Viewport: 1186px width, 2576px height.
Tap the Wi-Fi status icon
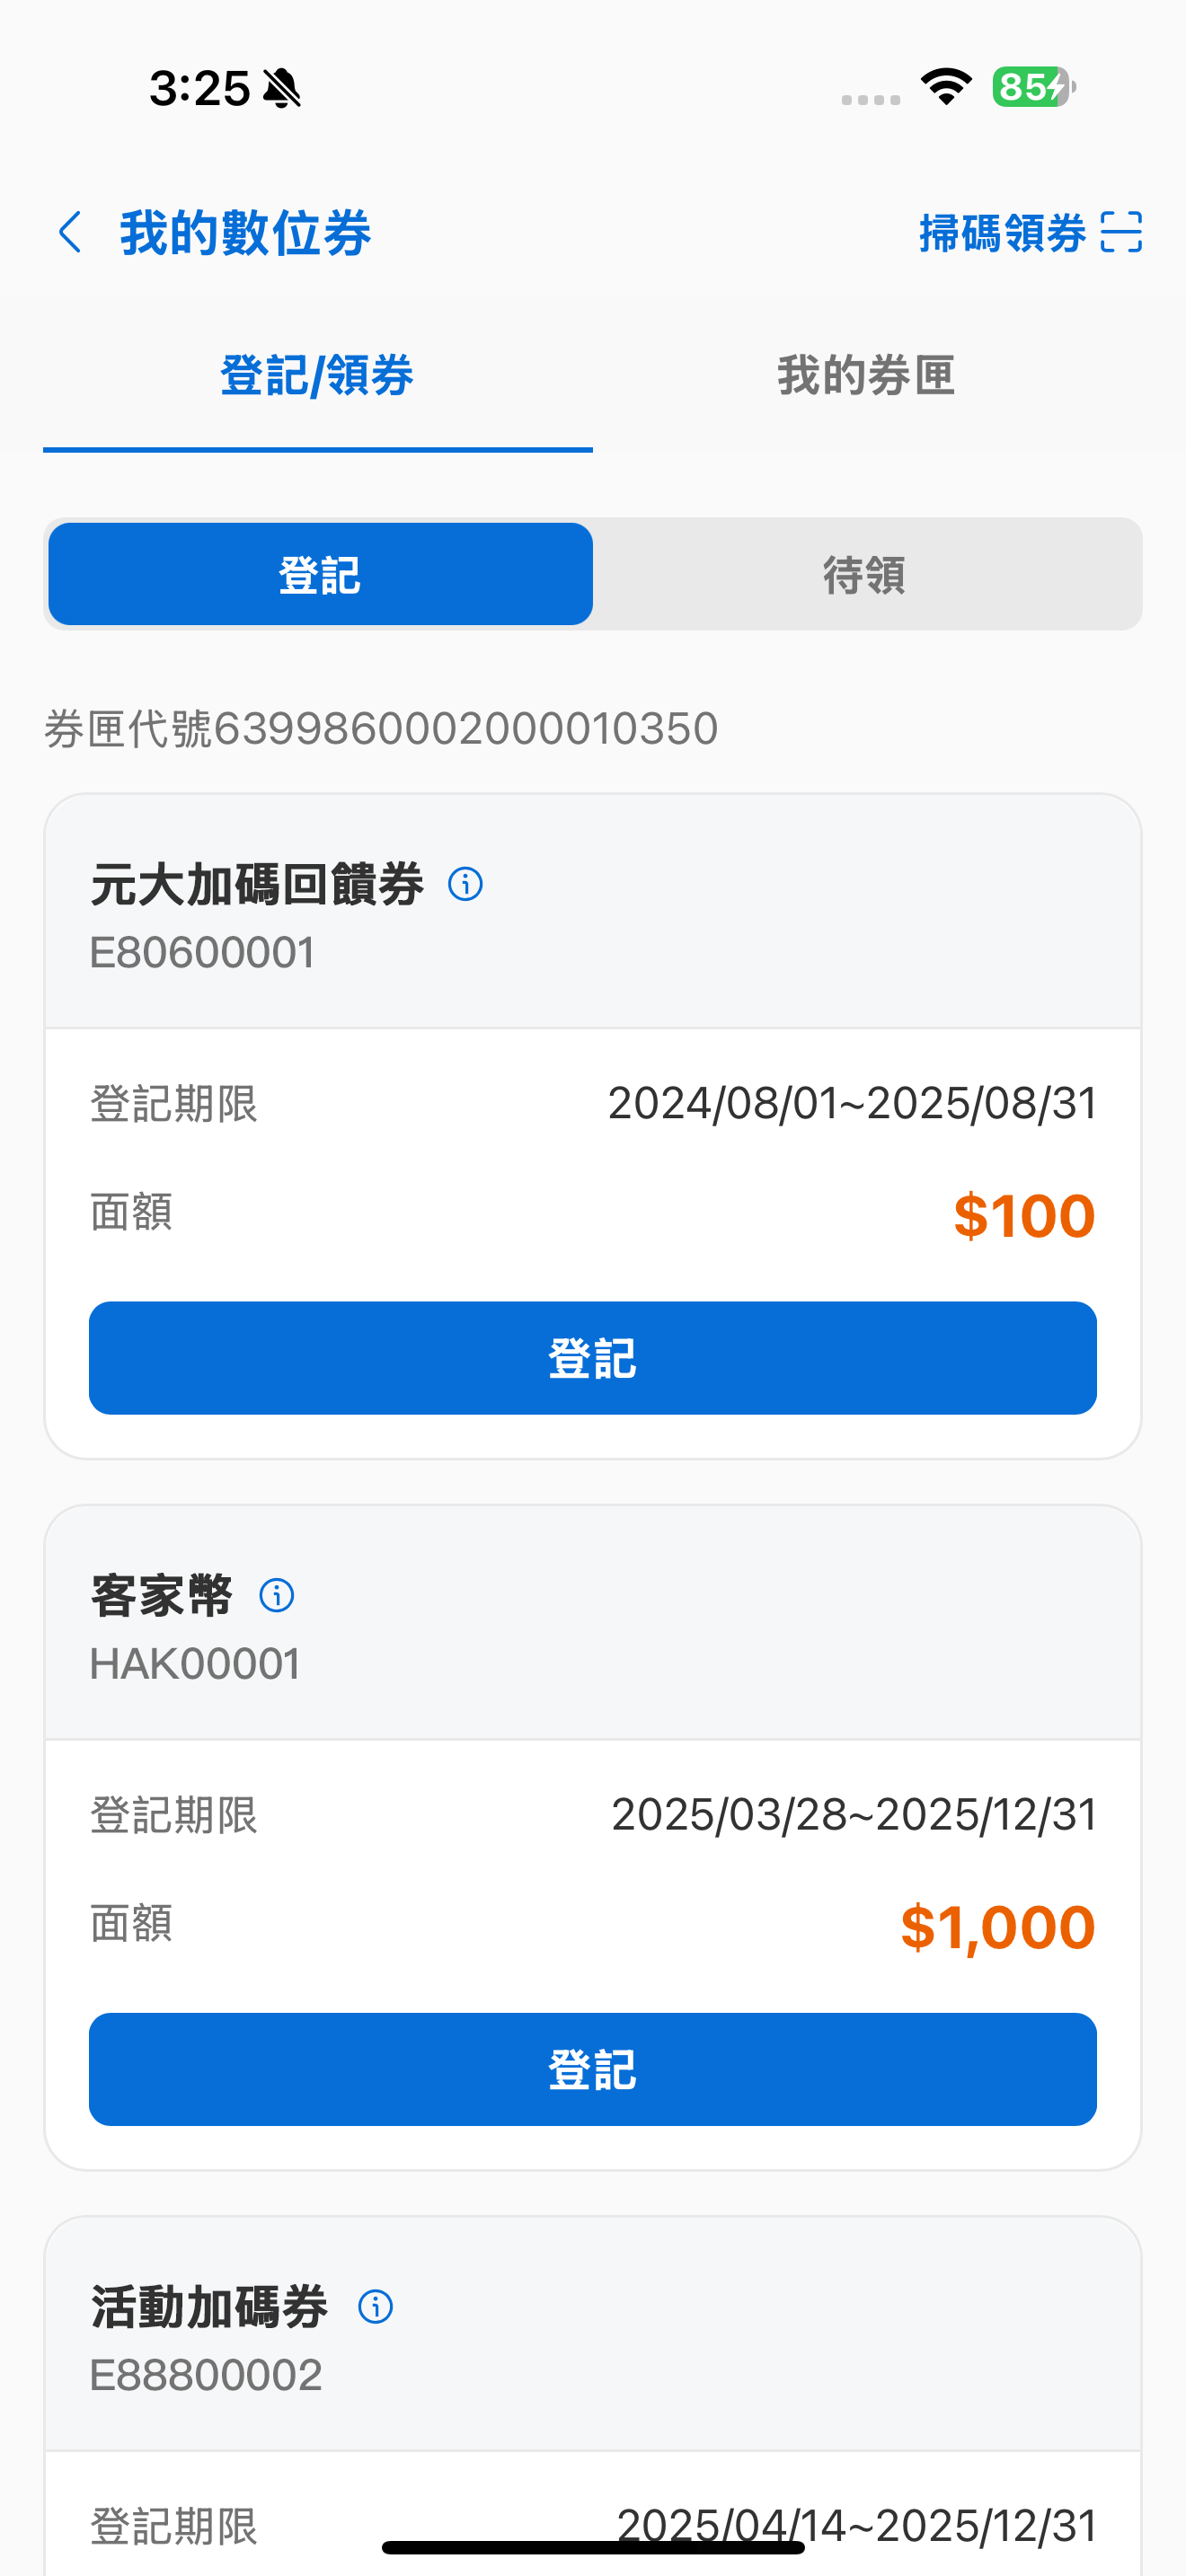point(946,87)
